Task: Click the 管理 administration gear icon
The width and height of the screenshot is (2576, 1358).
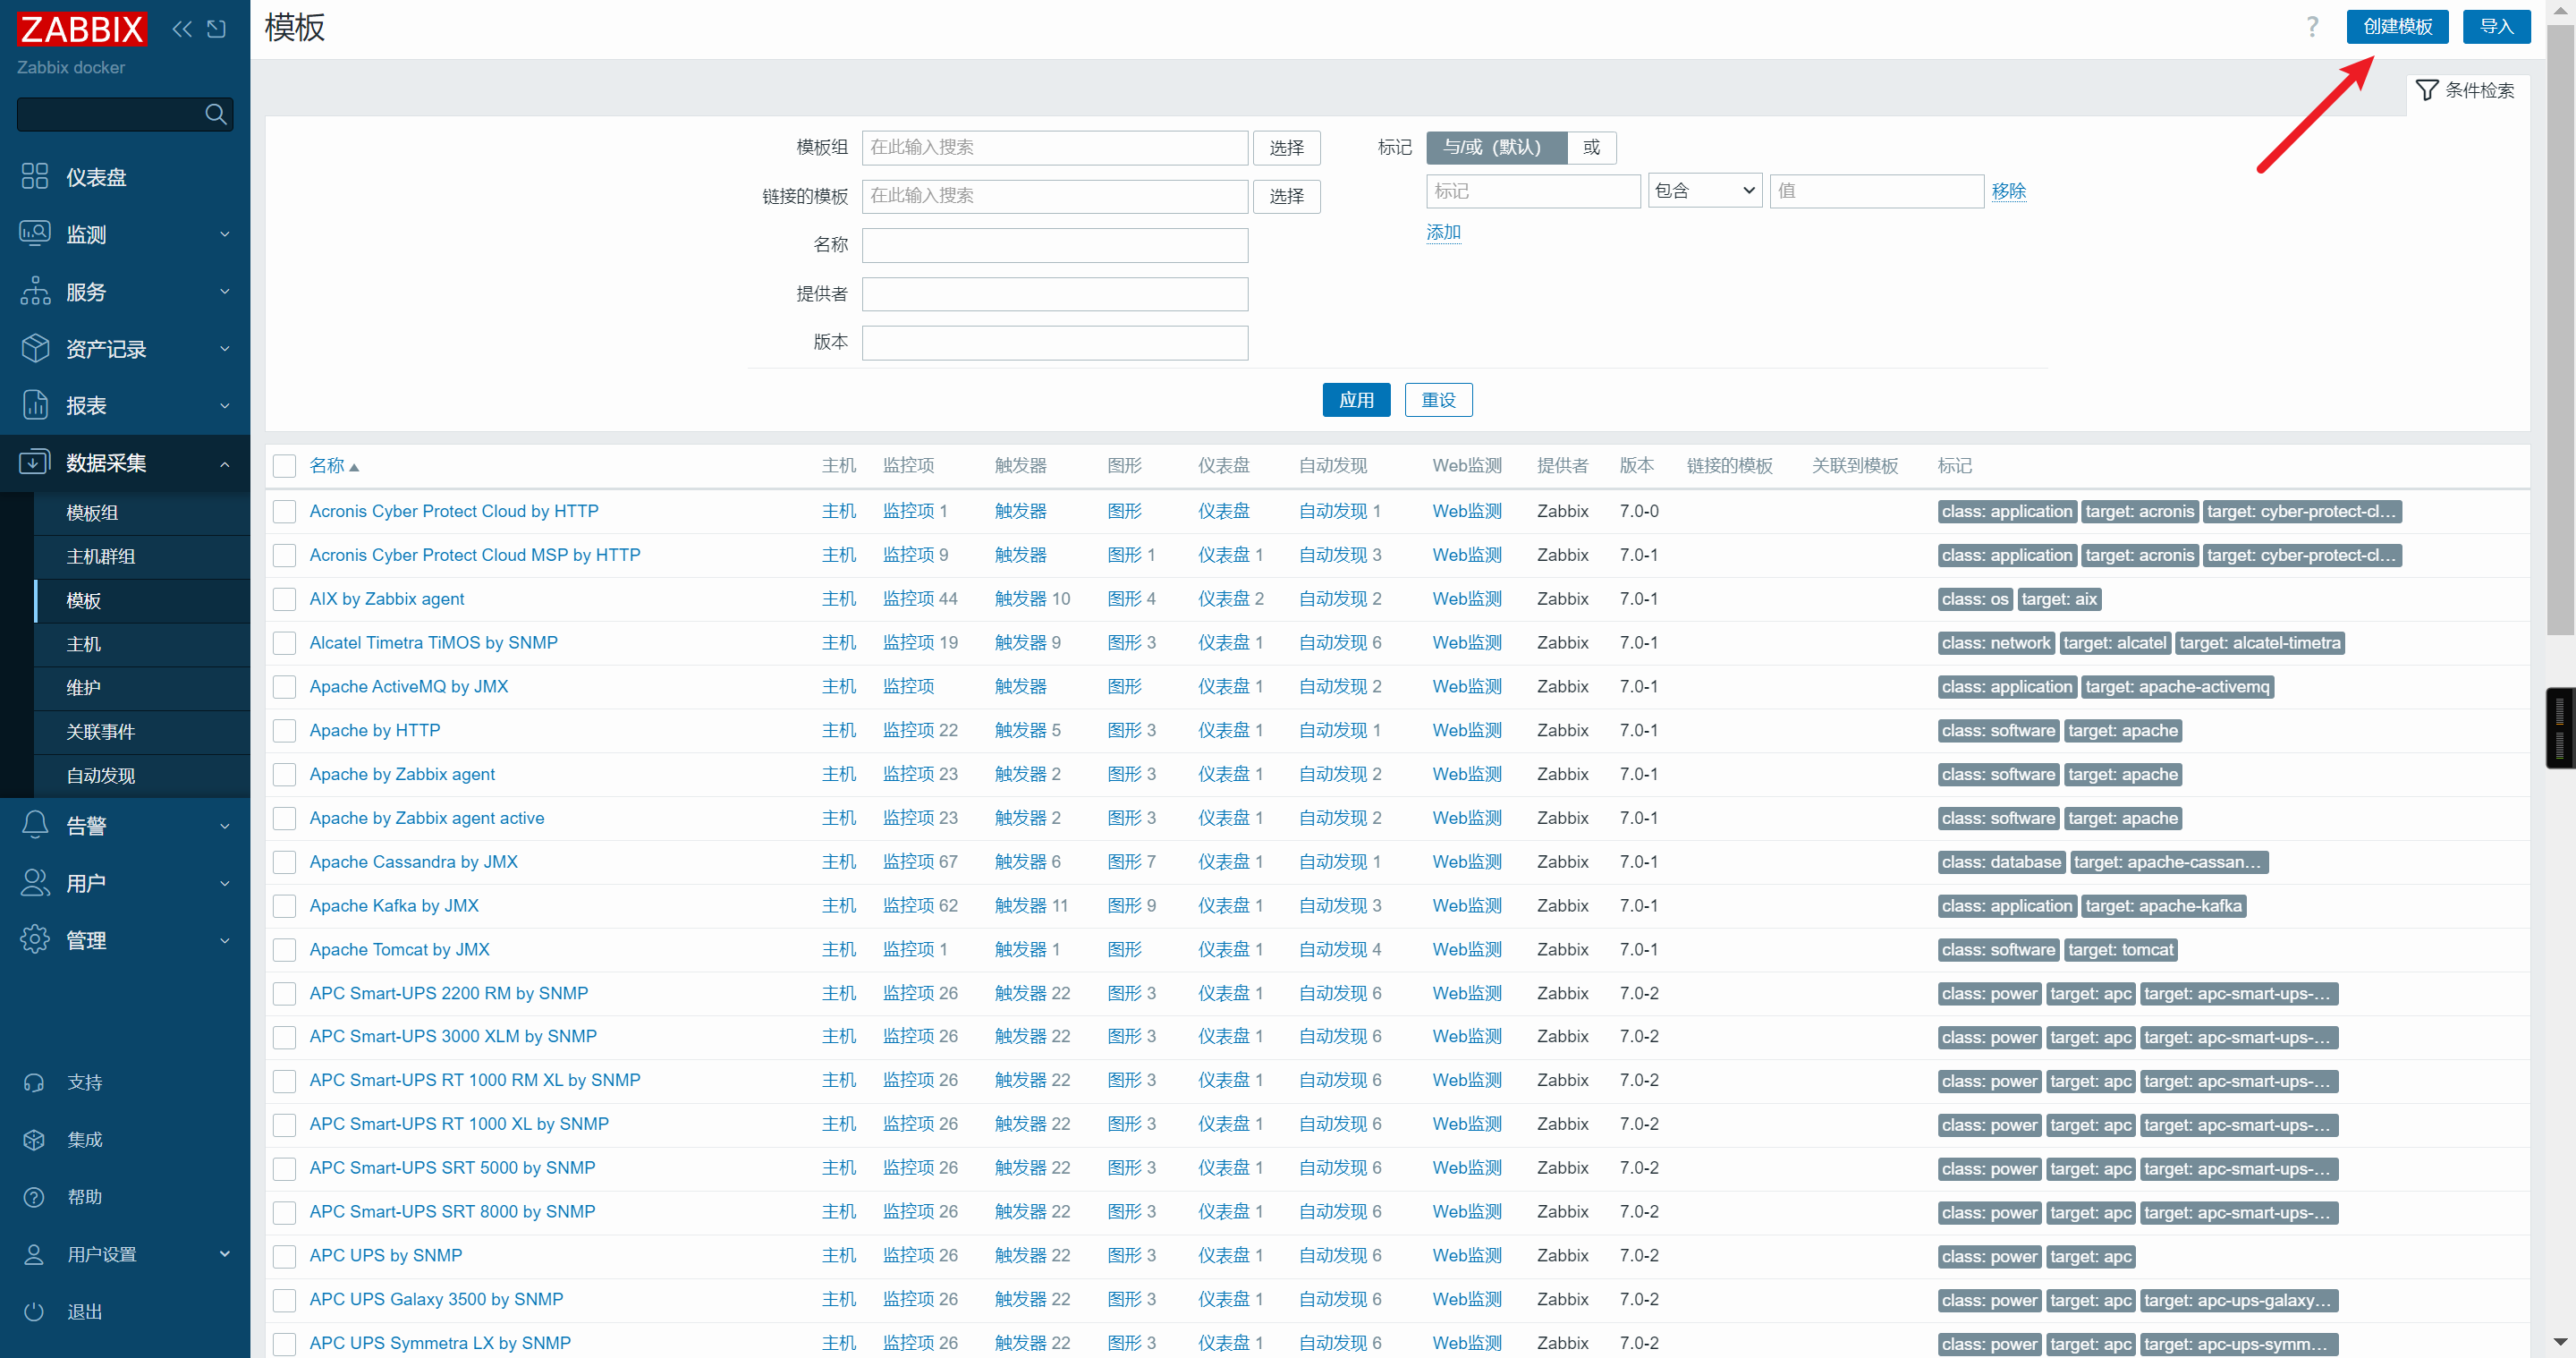Action: (35, 939)
